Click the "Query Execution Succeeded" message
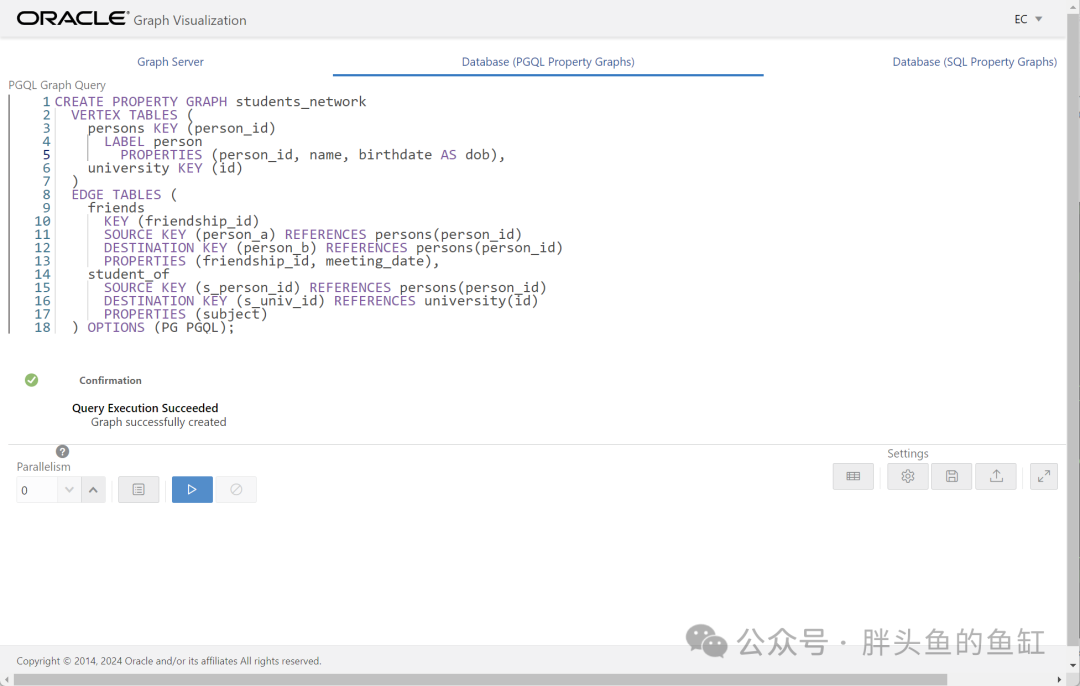This screenshot has width=1080, height=686. point(145,408)
